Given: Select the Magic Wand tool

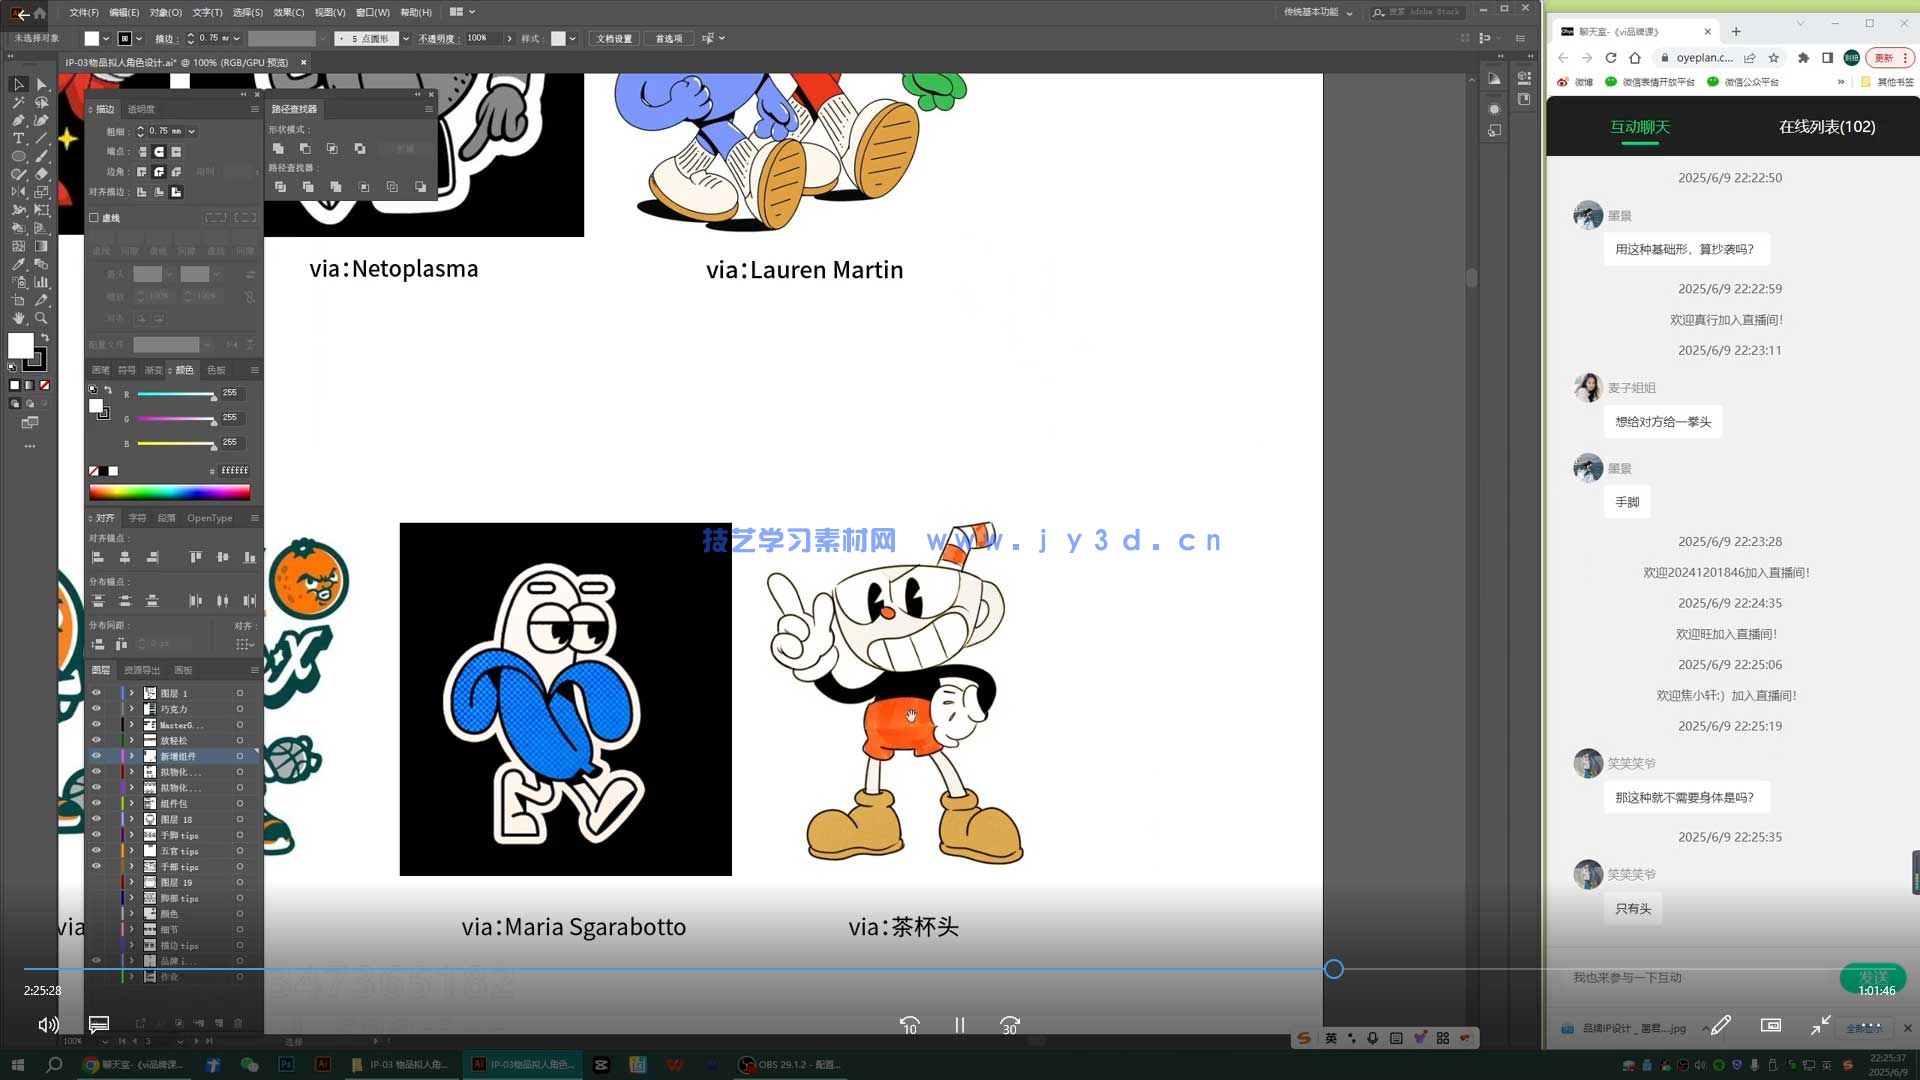Looking at the screenshot, I should point(19,102).
